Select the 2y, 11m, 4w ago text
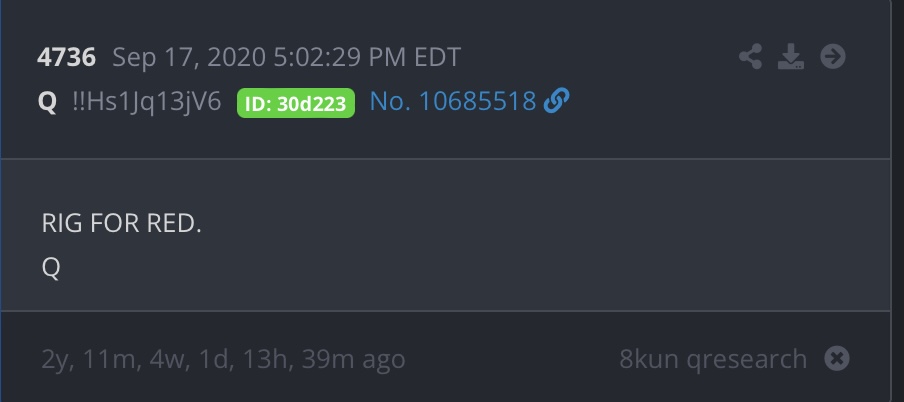 223,359
